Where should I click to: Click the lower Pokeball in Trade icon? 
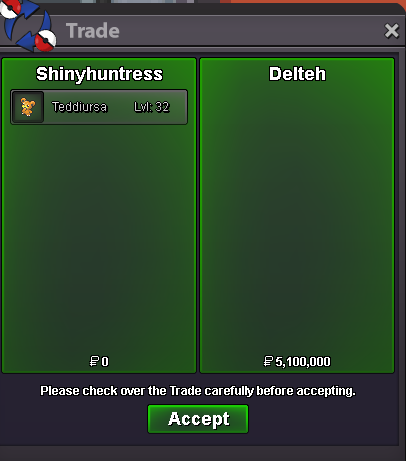click(45, 40)
